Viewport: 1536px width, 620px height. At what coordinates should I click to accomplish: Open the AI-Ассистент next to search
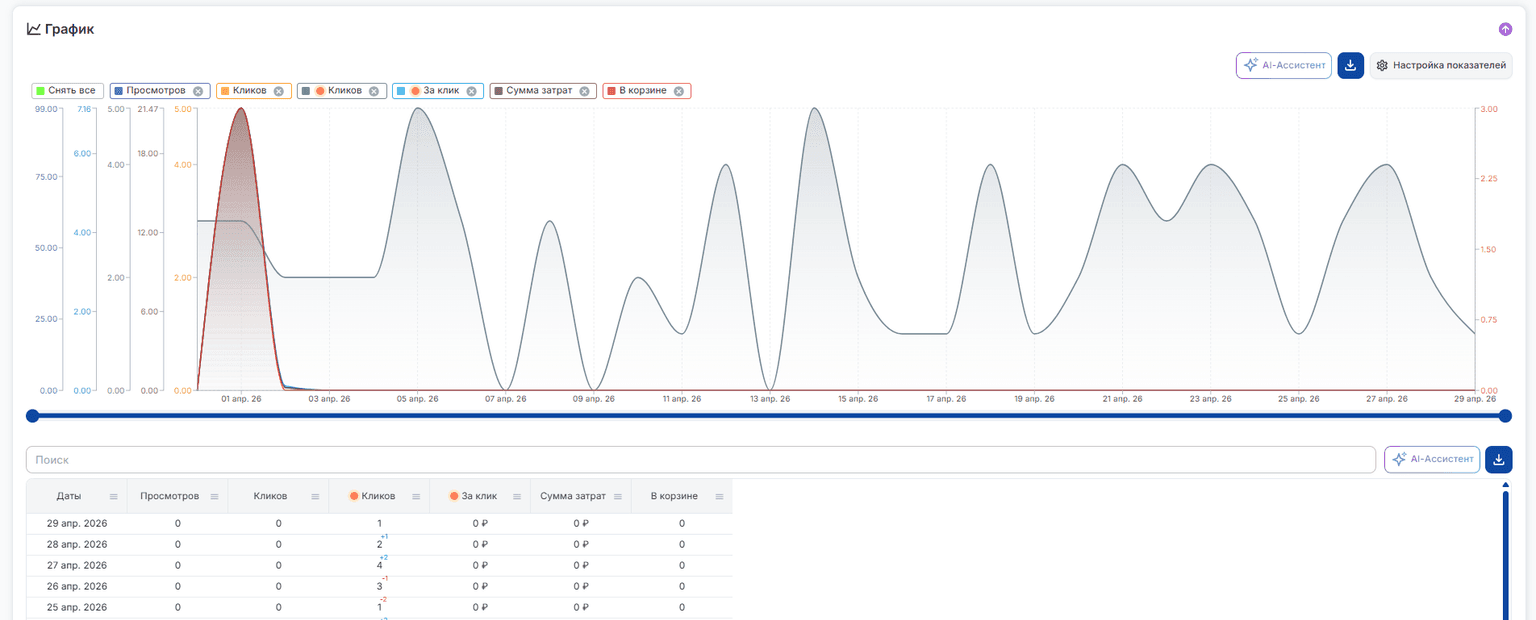(x=1432, y=459)
